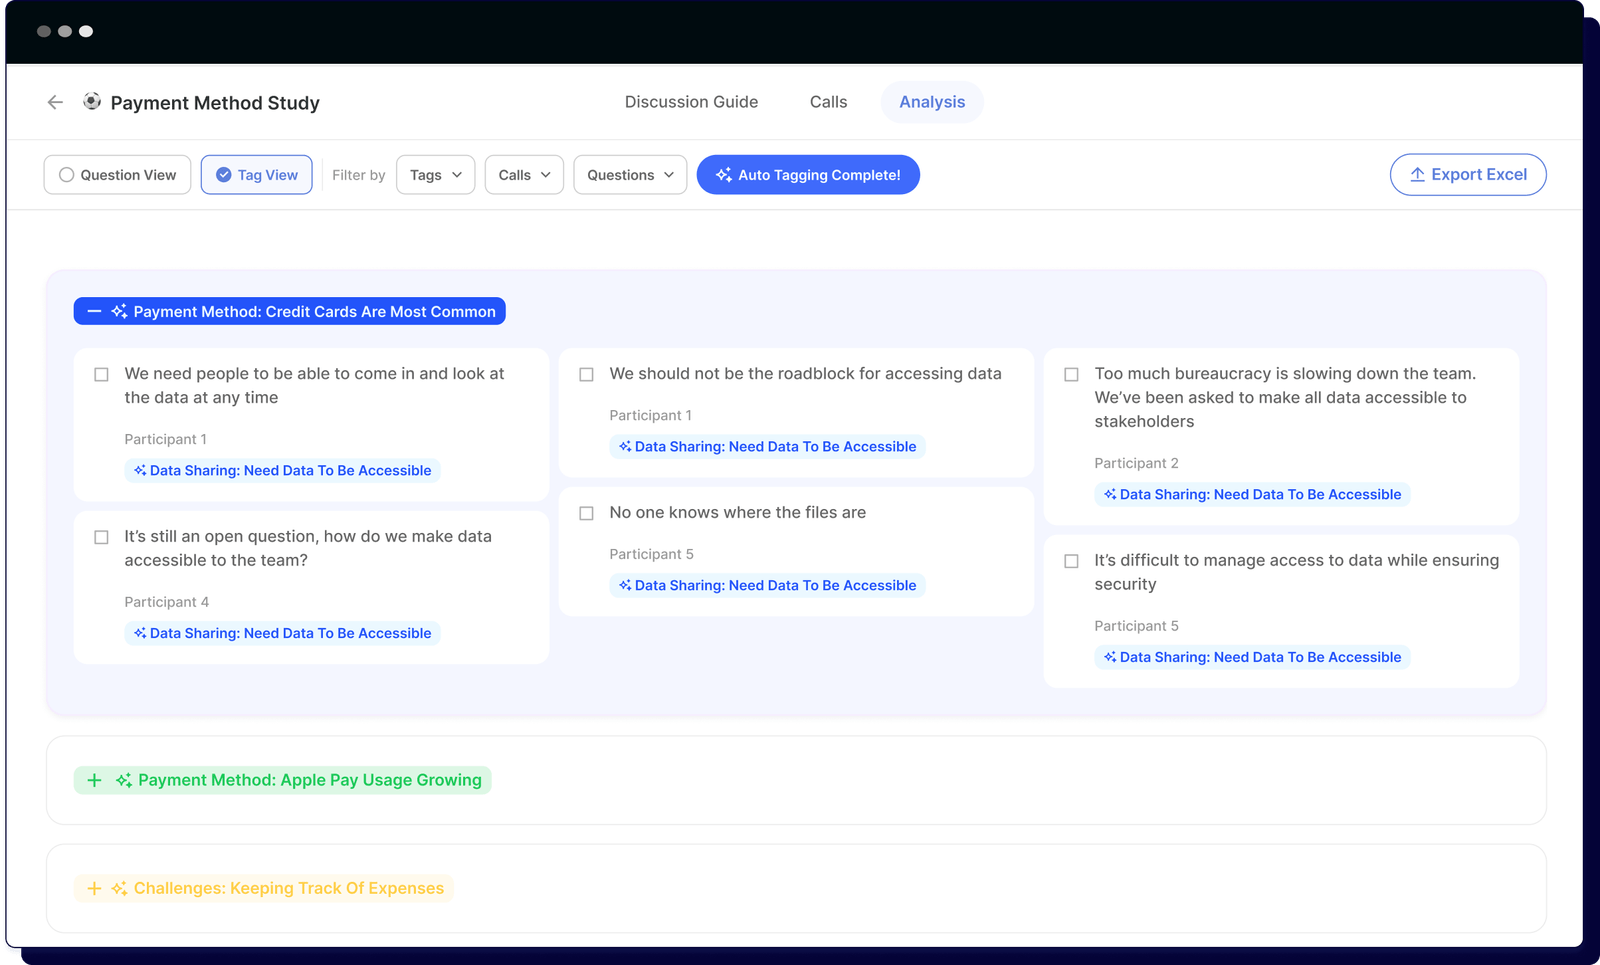Click the study logo icon beside Payment Method Study
Screen dimensions: 1600x965
[x=92, y=101]
